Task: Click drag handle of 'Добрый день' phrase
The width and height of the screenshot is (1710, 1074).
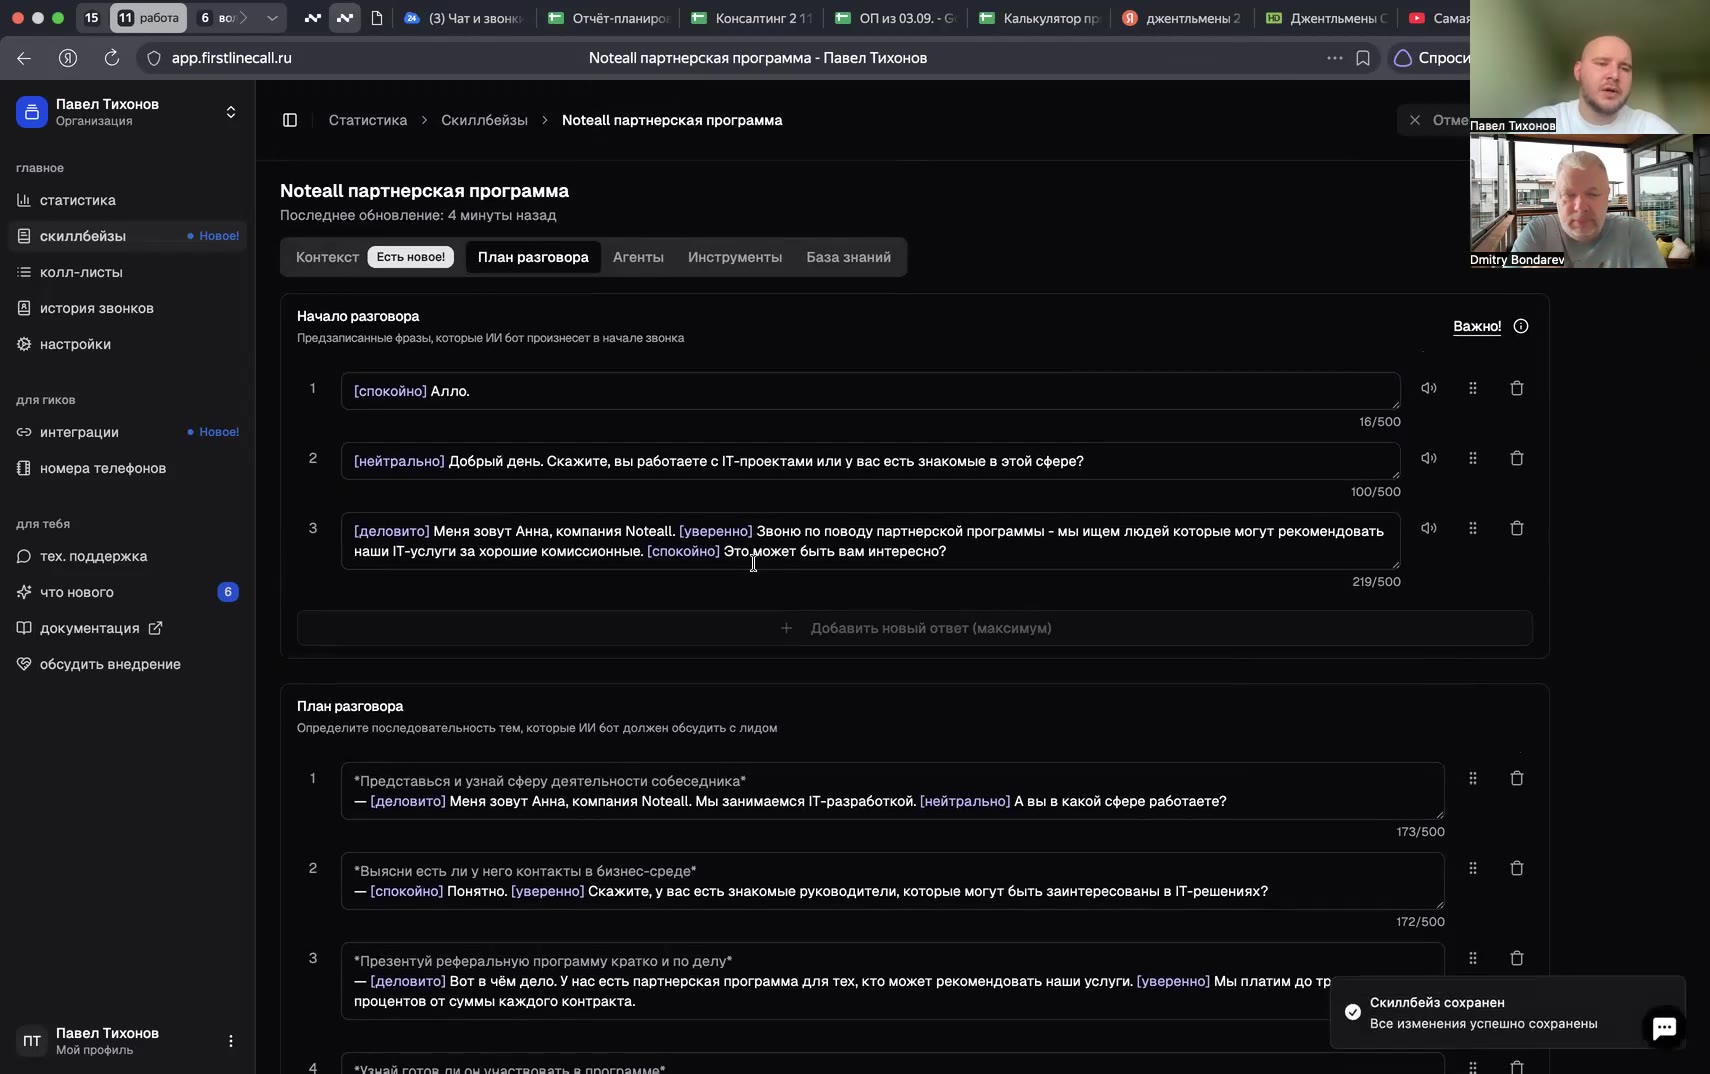Action: tap(1473, 458)
